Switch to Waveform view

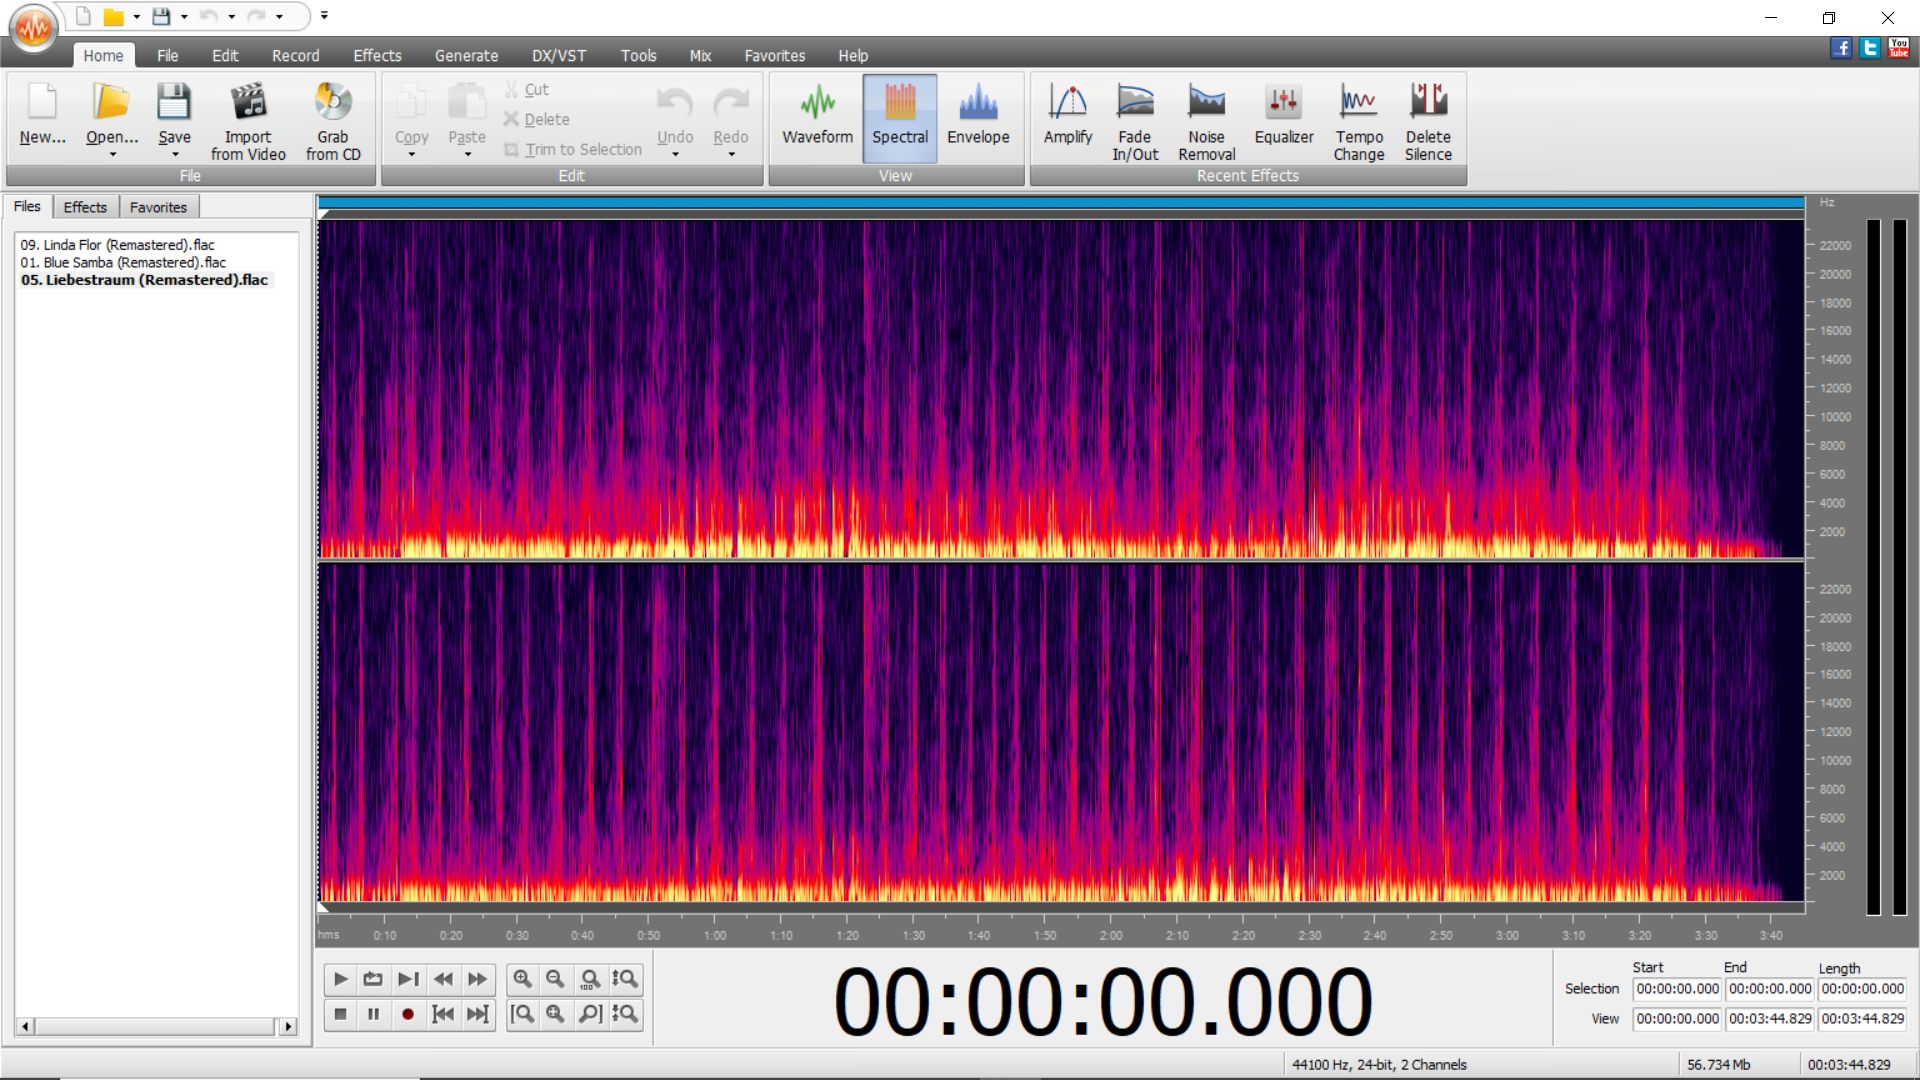[817, 118]
